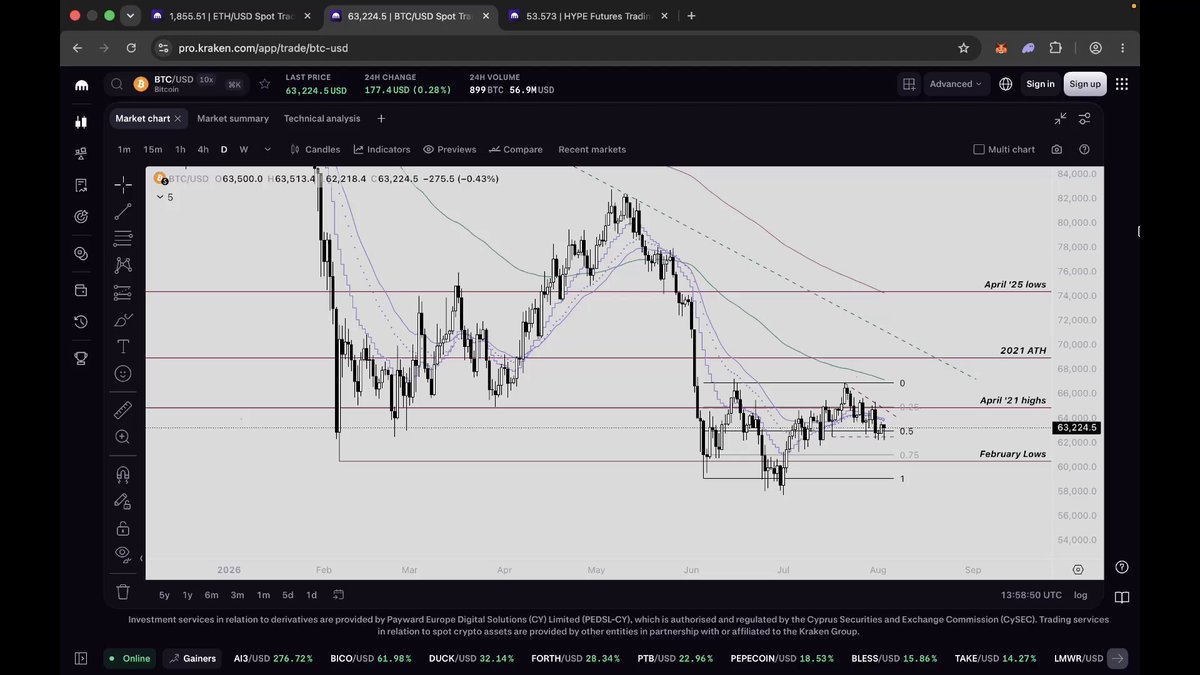Toggle log scale on price axis
This screenshot has width=1200, height=675.
[1080, 595]
